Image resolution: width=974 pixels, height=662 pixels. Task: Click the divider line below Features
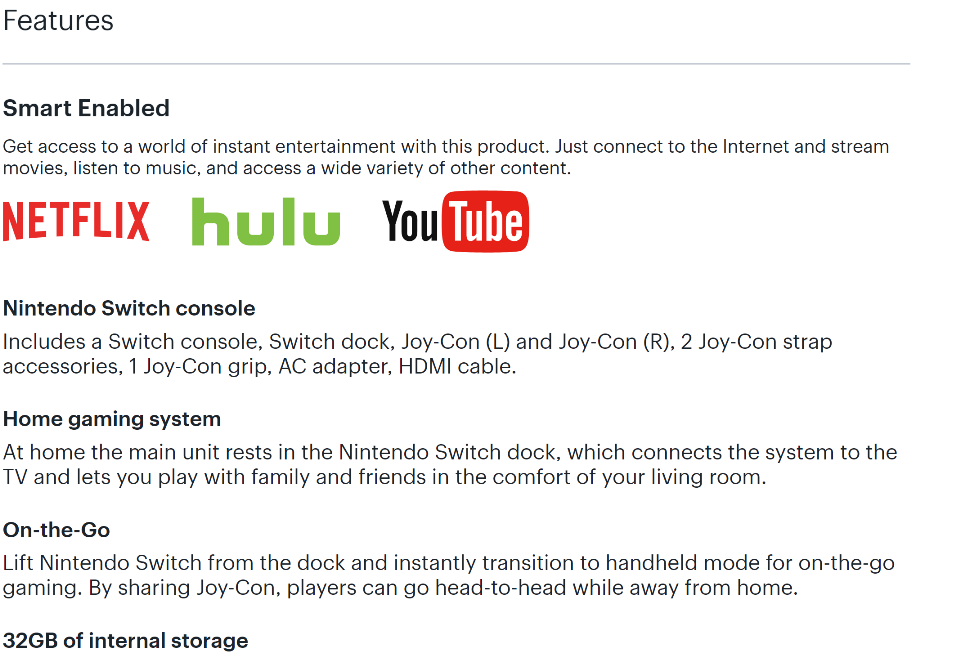click(456, 64)
